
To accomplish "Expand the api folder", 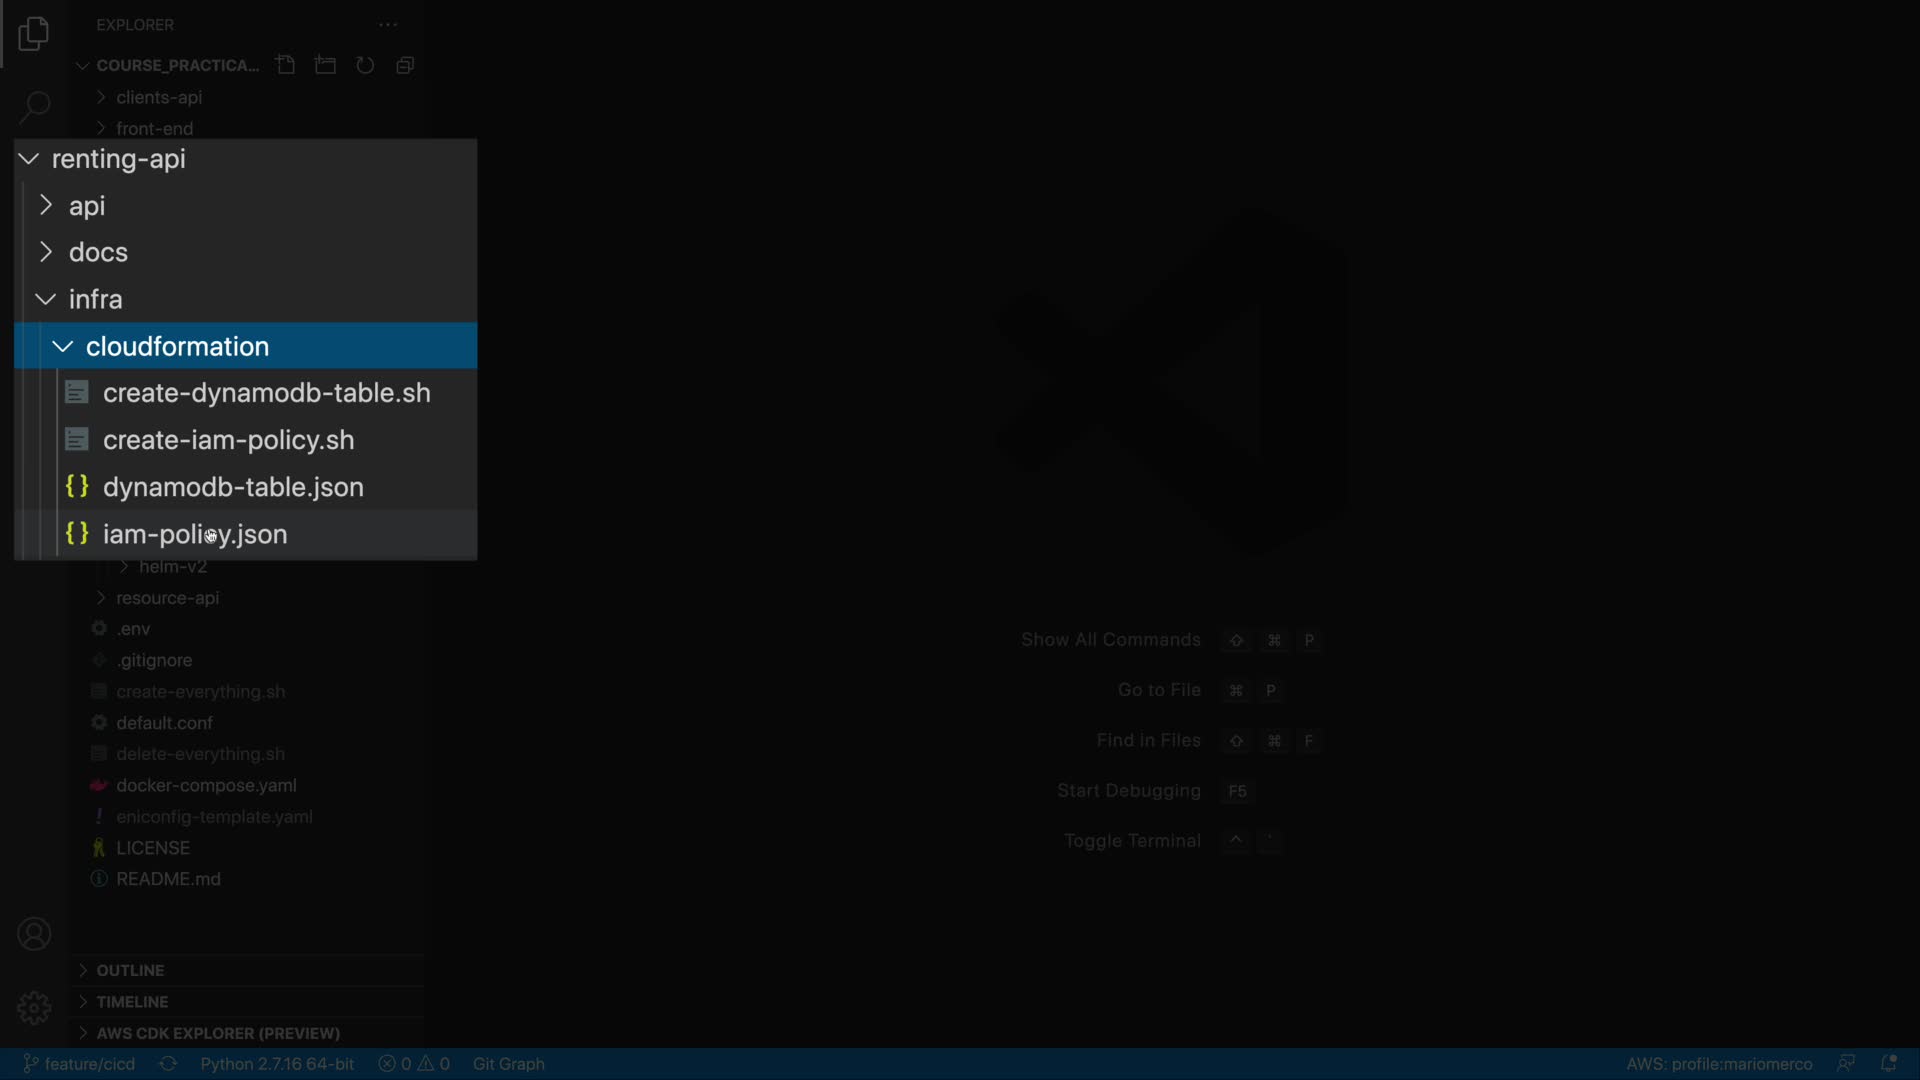I will [87, 206].
